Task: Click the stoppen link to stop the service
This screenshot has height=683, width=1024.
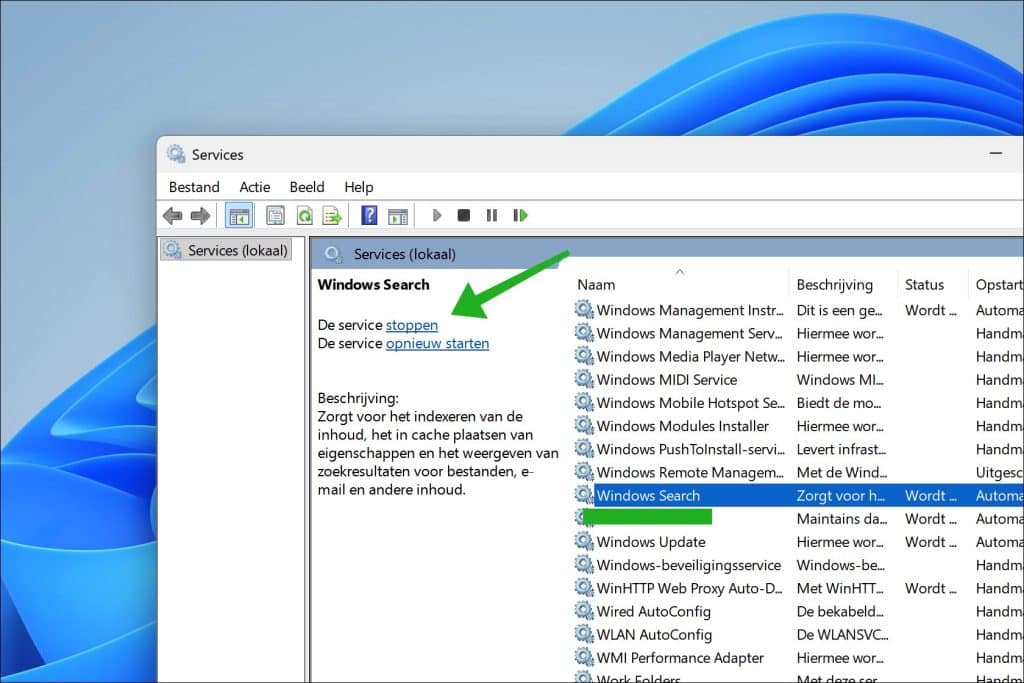Action: (x=412, y=324)
